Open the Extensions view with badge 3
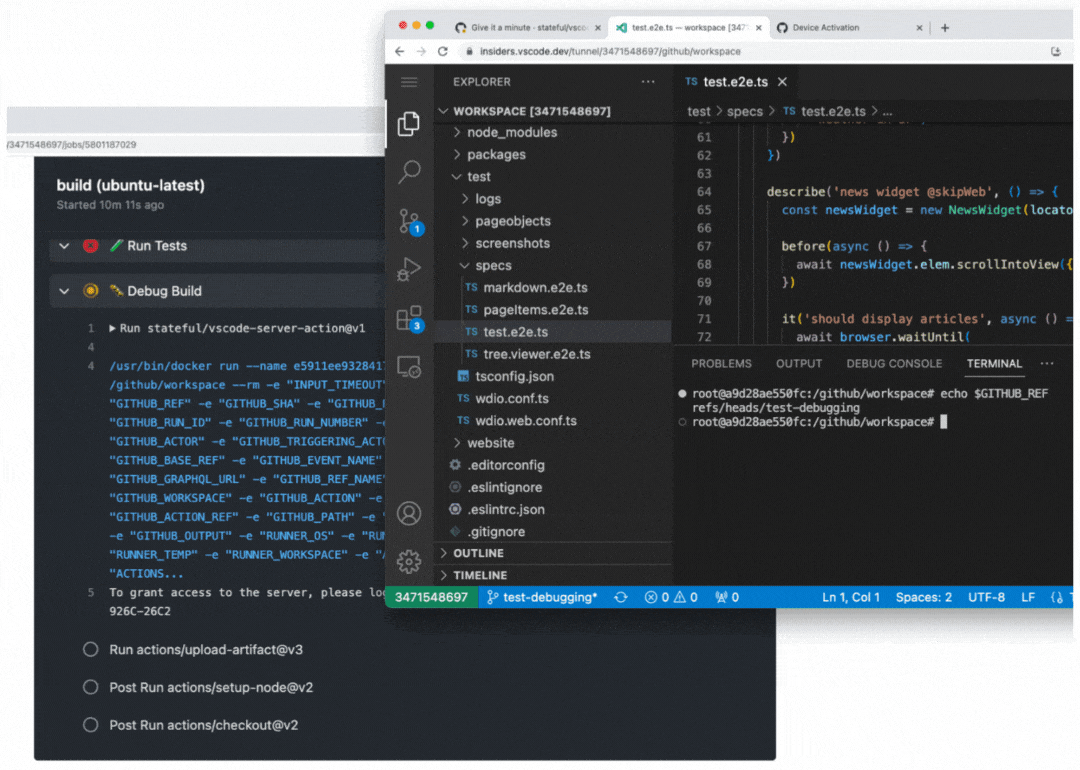The height and width of the screenshot is (770, 1080). [409, 317]
